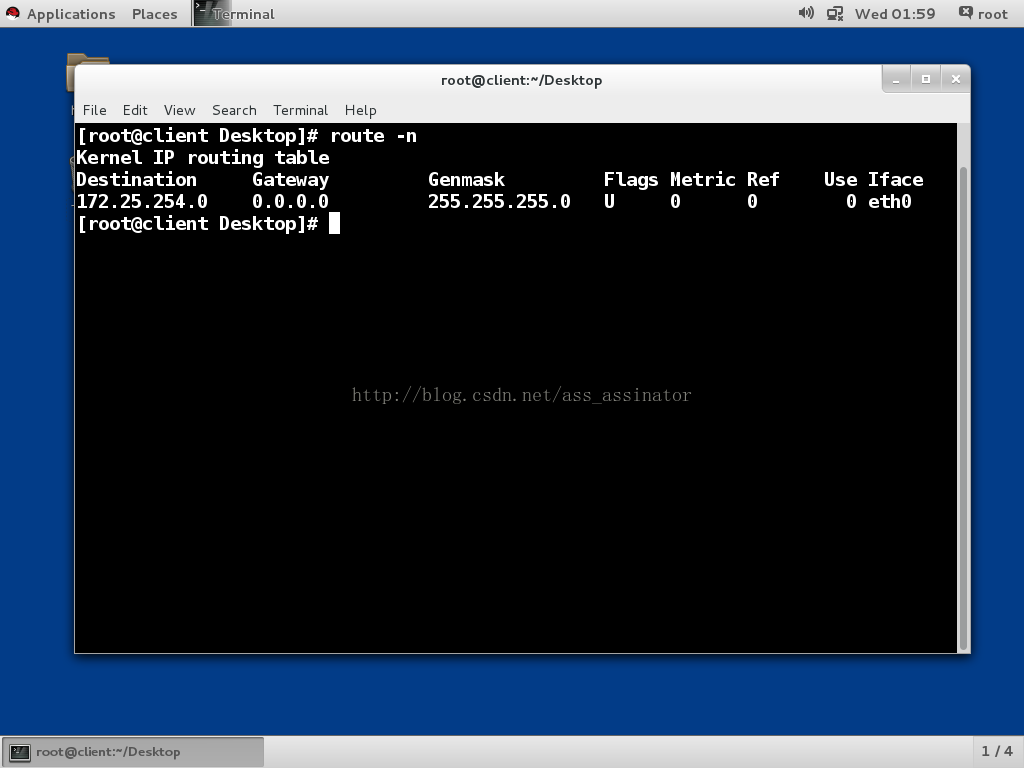This screenshot has width=1024, height=768.
Task: Click the 'Iface' column header
Action: click(x=895, y=179)
